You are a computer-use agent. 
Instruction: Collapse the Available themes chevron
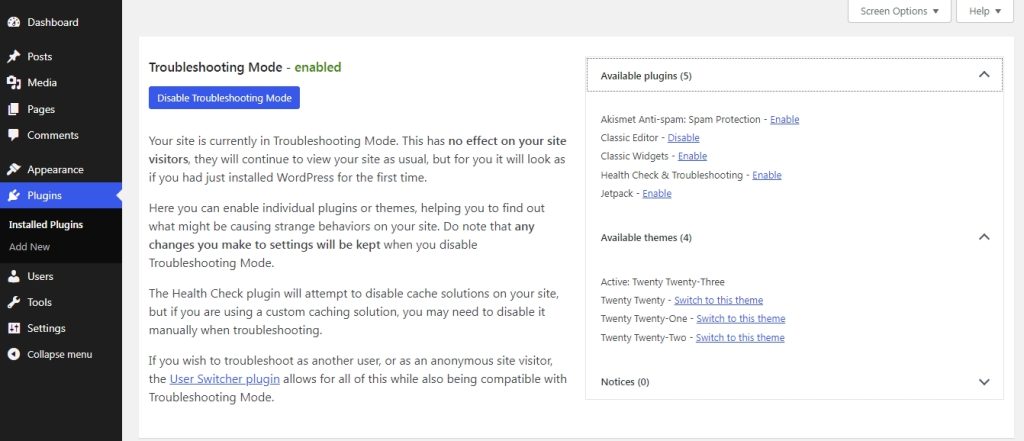(984, 237)
